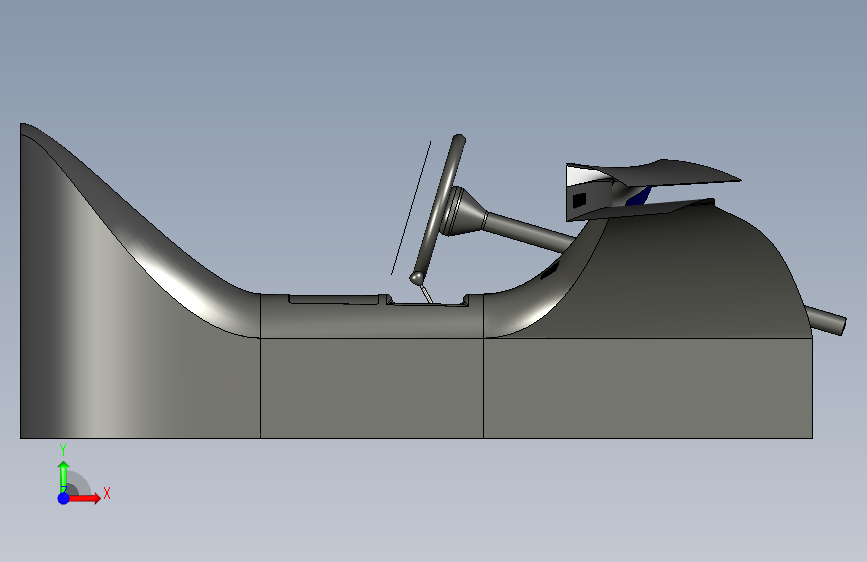The height and width of the screenshot is (562, 867).
Task: Select the conical steering wheel hub
Action: pos(466,213)
